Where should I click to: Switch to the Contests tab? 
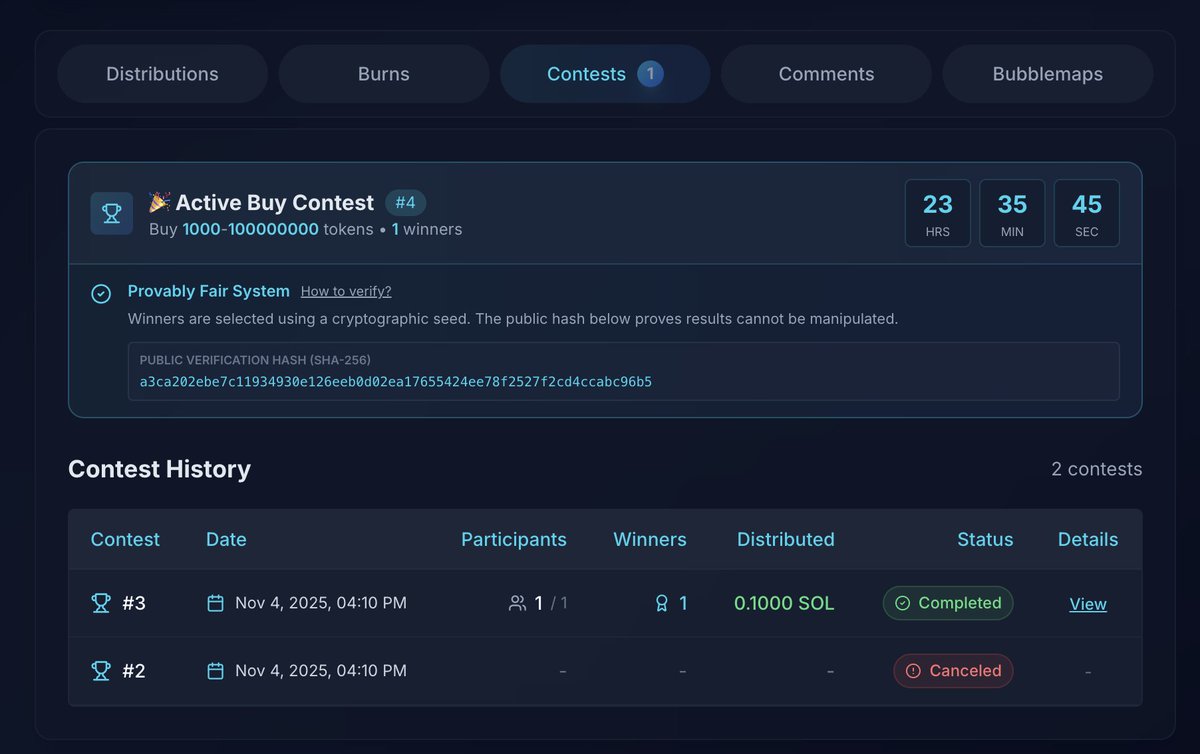coord(604,73)
